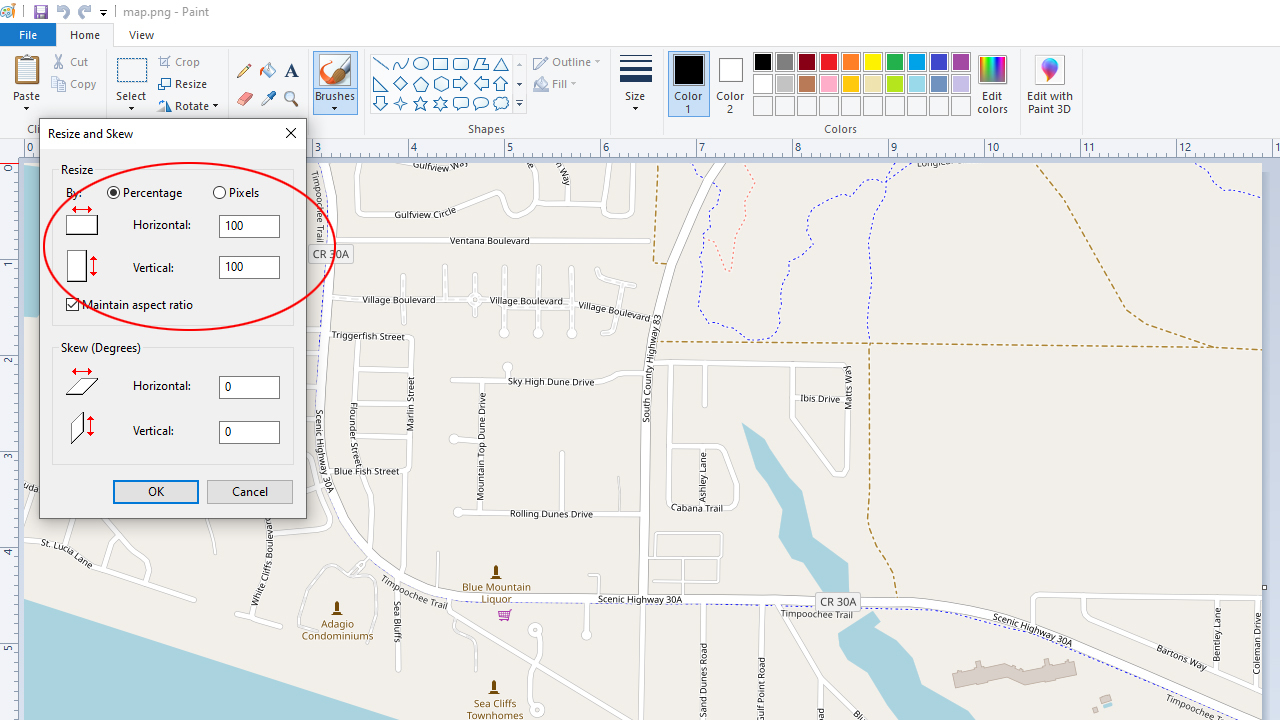Pick the Oval callout shape
This screenshot has width=1280, height=720.
(x=481, y=104)
